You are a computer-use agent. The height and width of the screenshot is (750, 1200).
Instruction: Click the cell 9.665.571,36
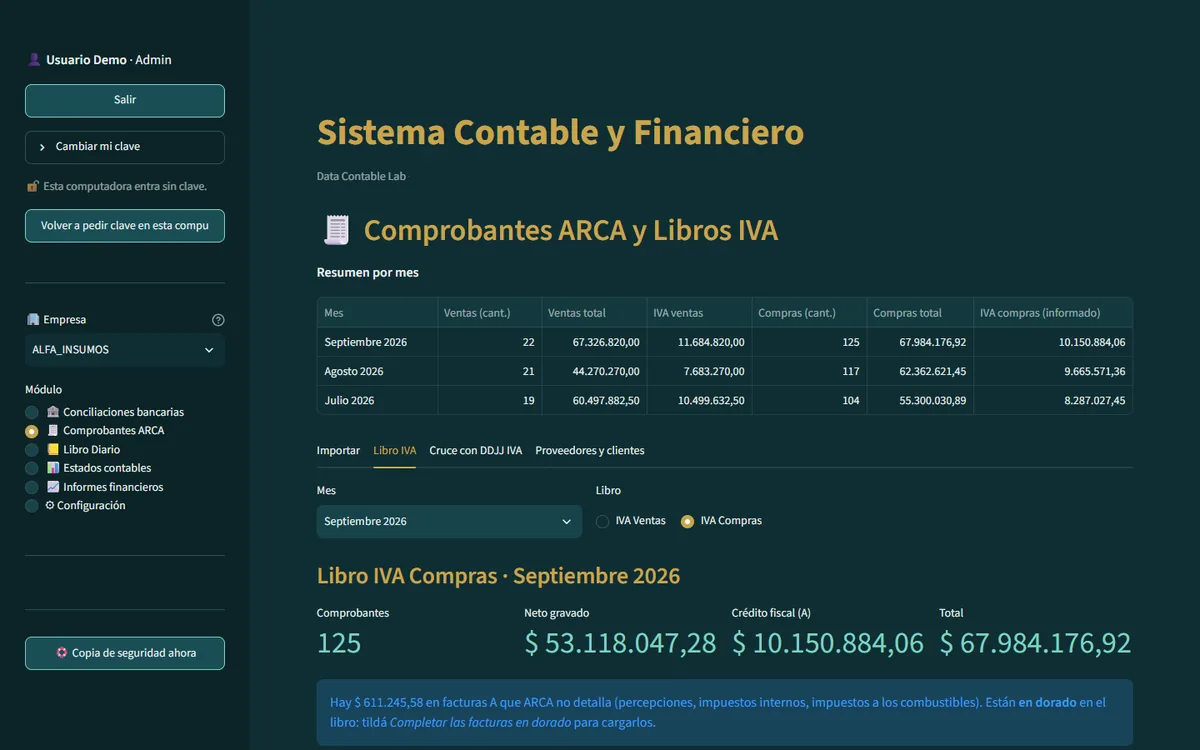pos(1053,371)
